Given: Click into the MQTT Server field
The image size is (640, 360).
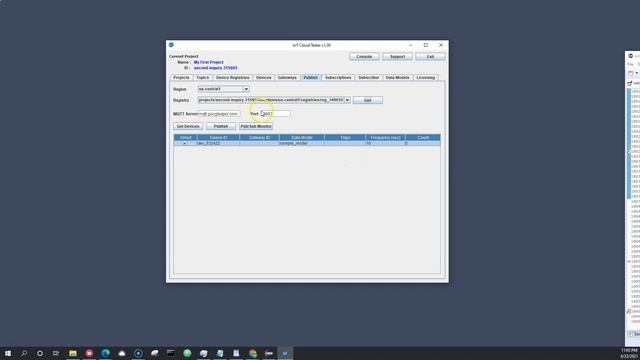Looking at the screenshot, I should [219, 114].
